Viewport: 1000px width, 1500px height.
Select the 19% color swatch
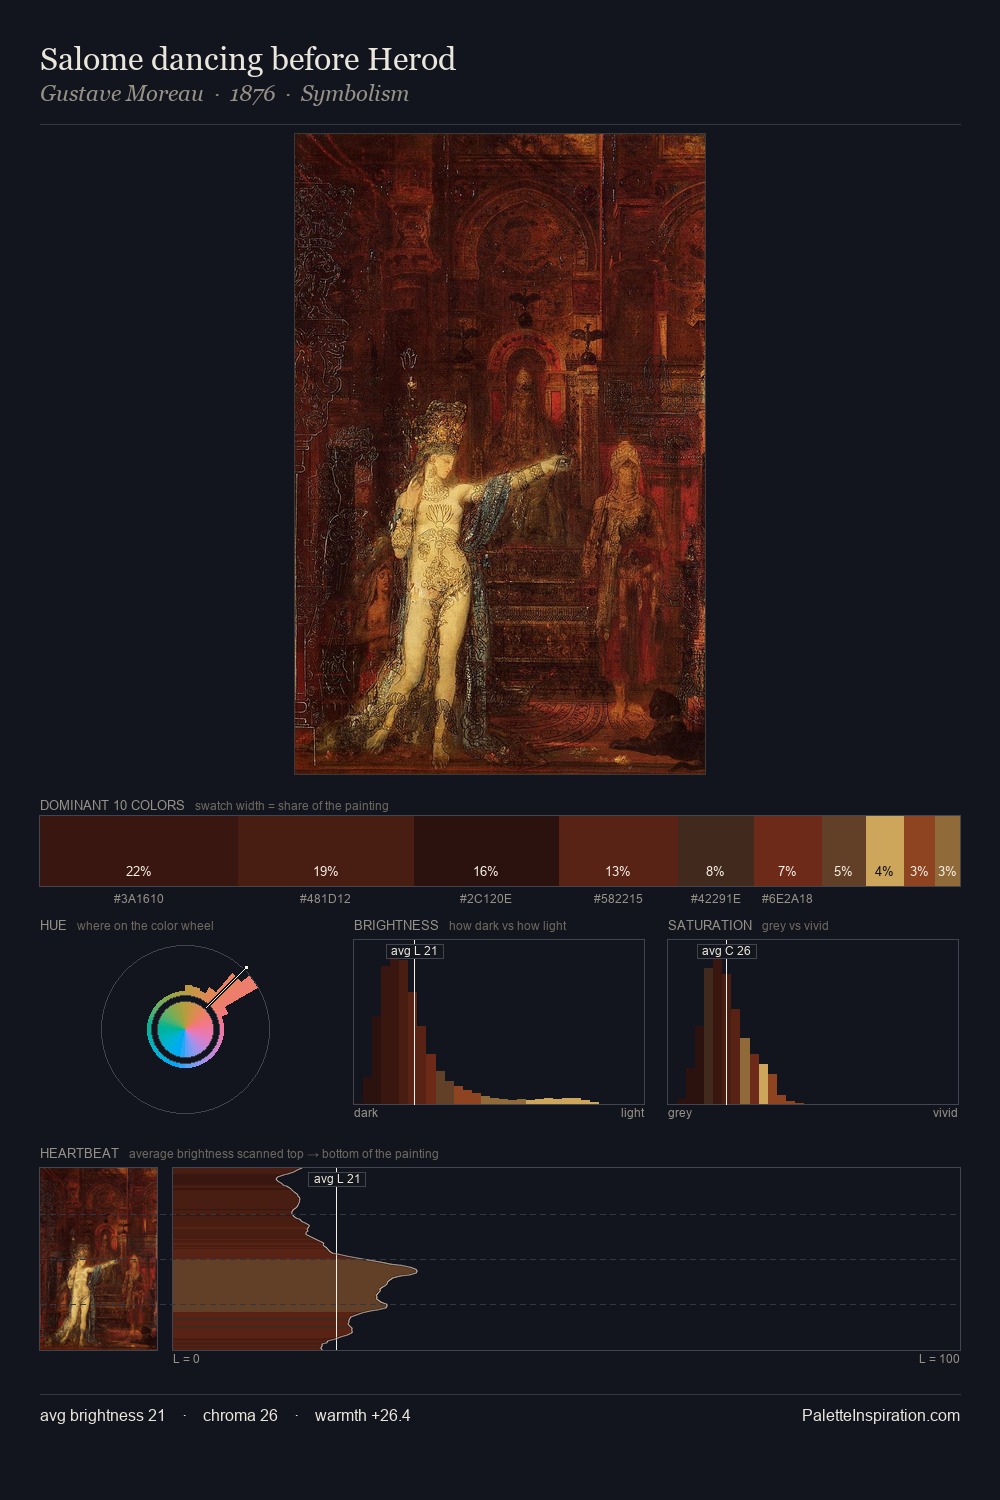pos(326,851)
